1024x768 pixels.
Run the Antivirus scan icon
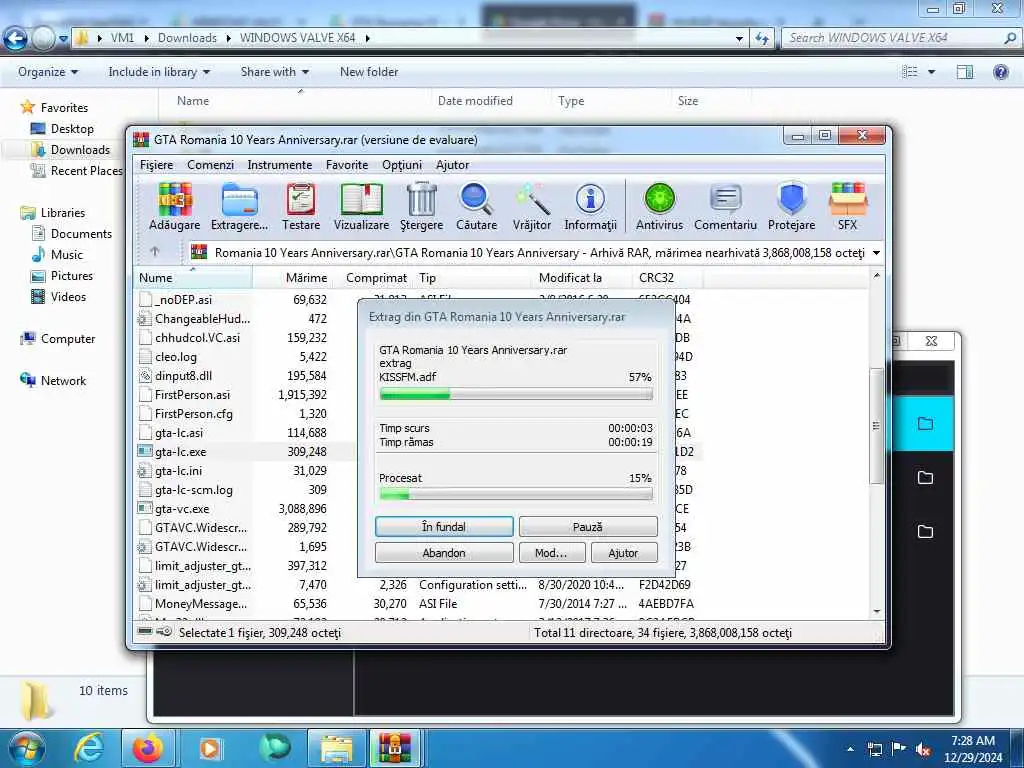click(x=659, y=206)
